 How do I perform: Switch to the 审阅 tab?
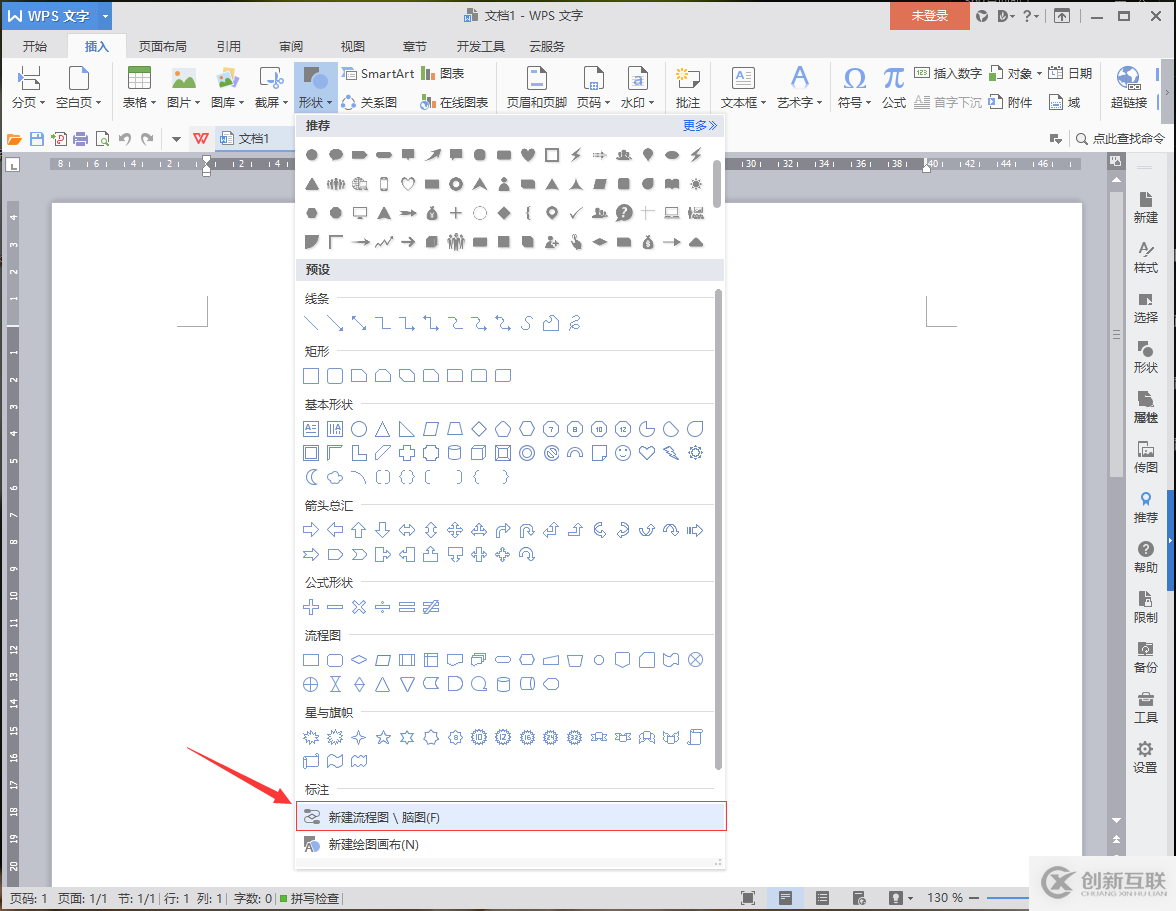(291, 46)
